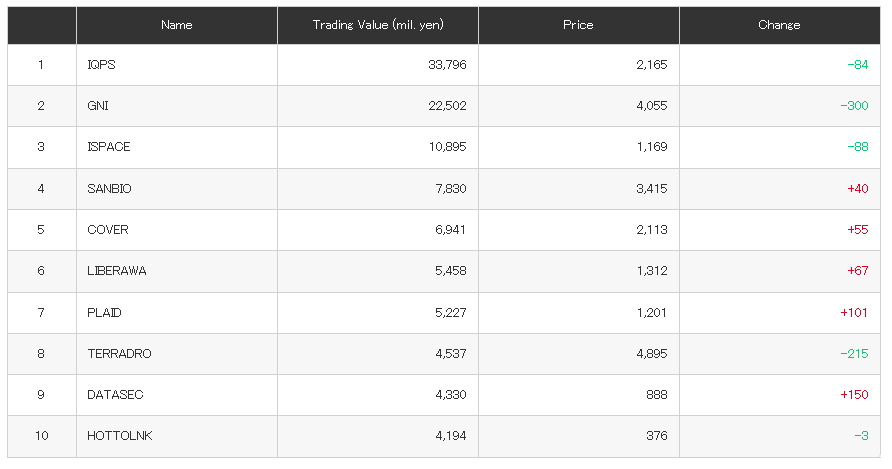Select the GNI stock name

pos(98,106)
